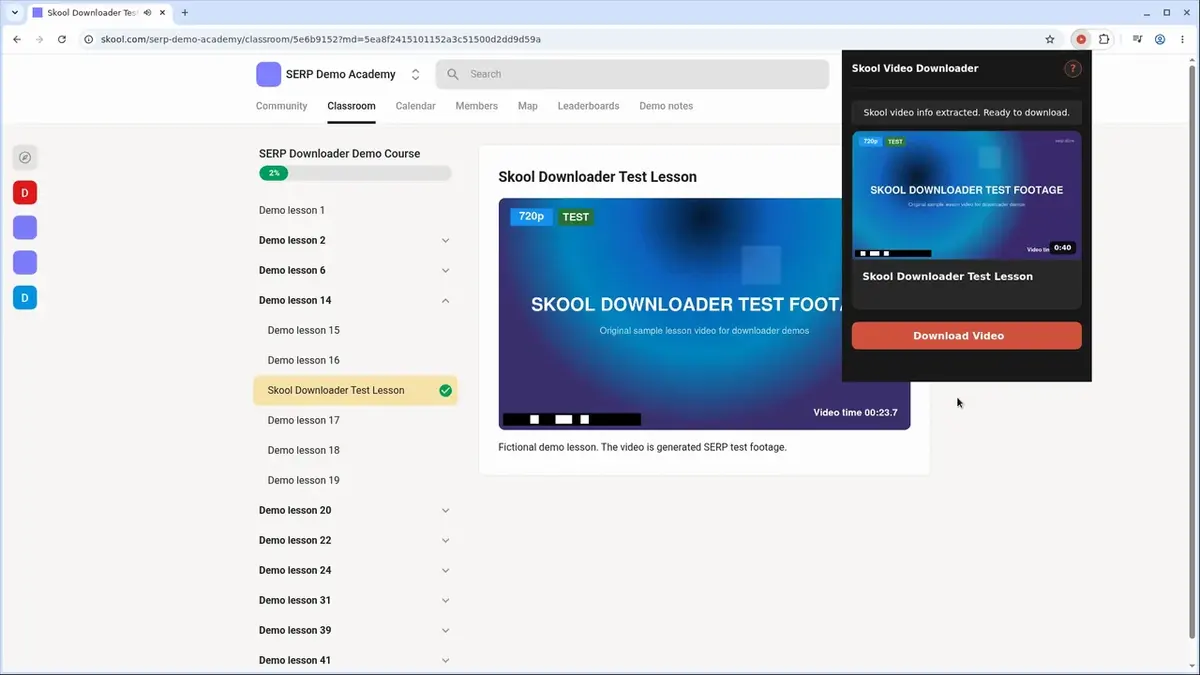Expand Demo lesson 39 section
The image size is (1200, 675).
click(x=445, y=630)
